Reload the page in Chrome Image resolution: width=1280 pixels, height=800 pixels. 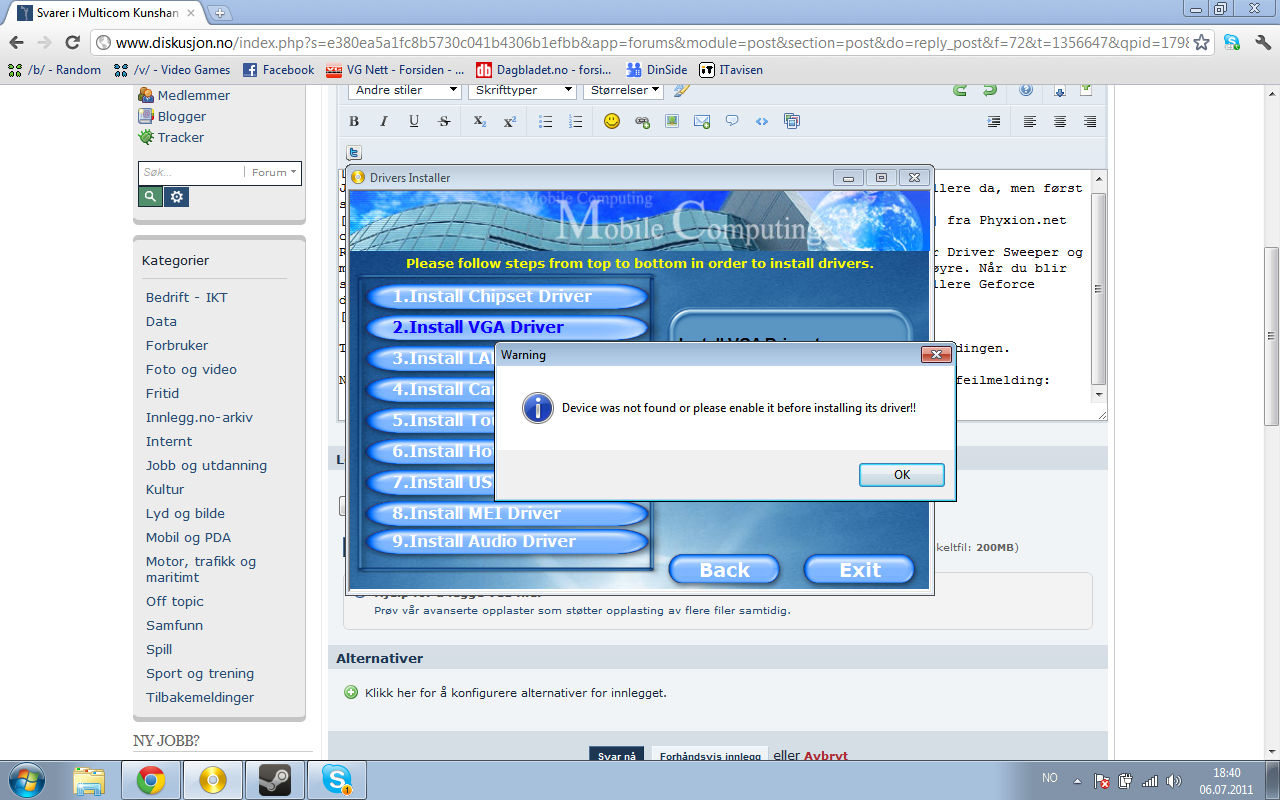[72, 42]
